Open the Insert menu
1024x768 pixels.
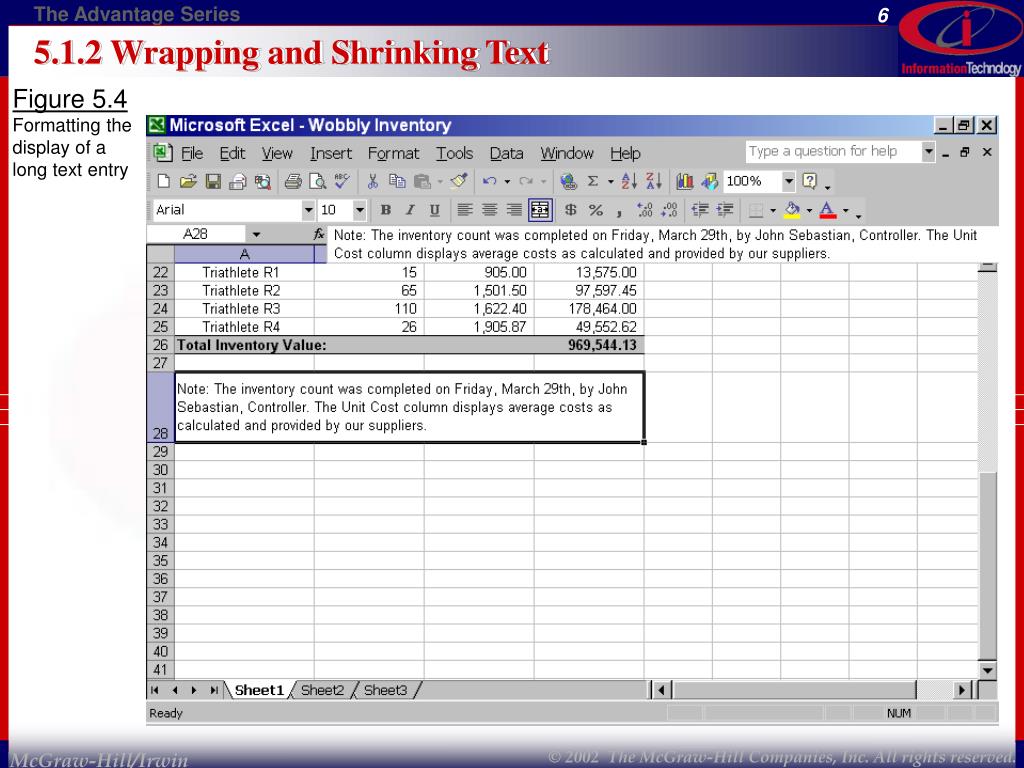click(x=331, y=153)
